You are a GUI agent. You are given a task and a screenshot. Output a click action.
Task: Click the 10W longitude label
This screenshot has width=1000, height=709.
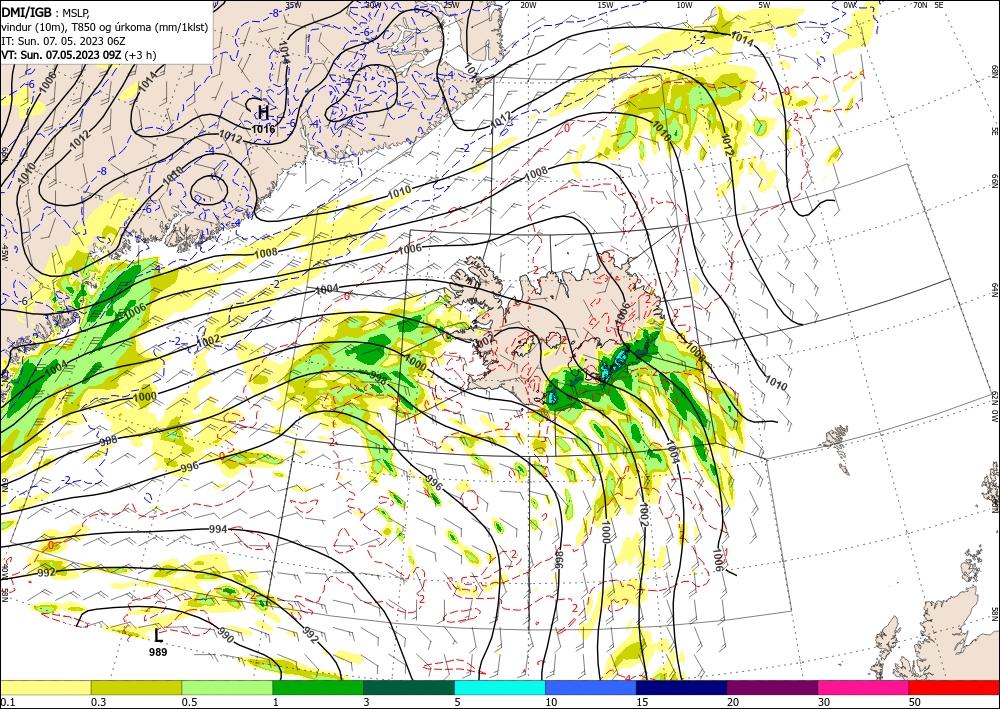click(x=684, y=4)
